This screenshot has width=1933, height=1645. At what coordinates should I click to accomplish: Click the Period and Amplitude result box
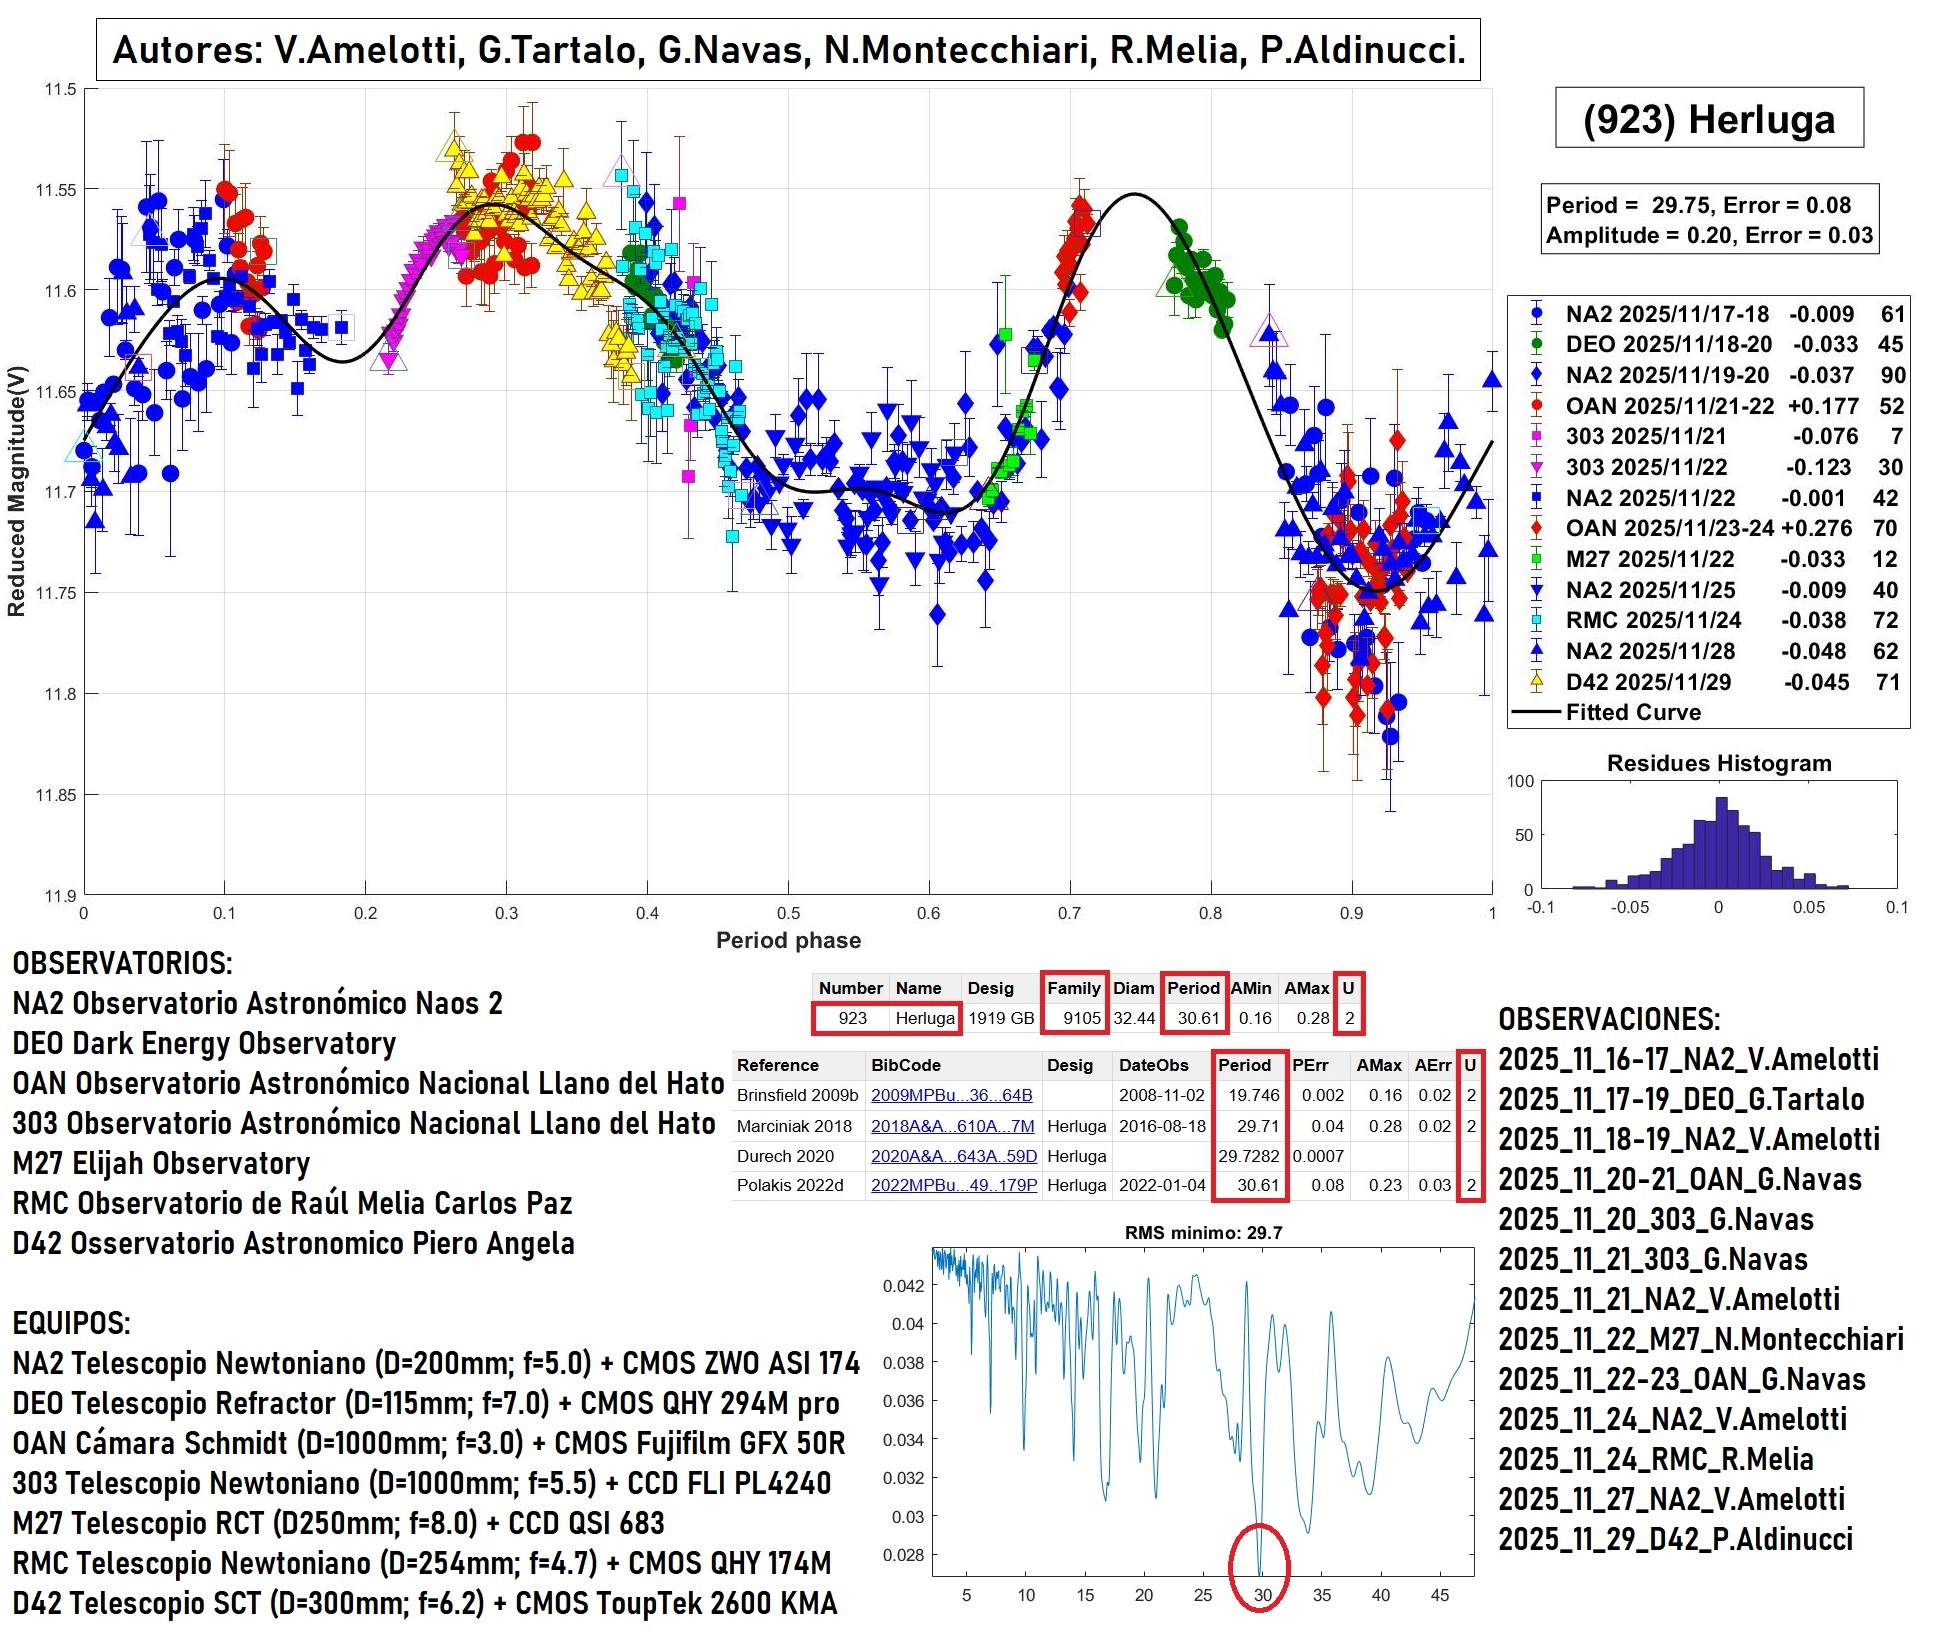[x=1708, y=219]
